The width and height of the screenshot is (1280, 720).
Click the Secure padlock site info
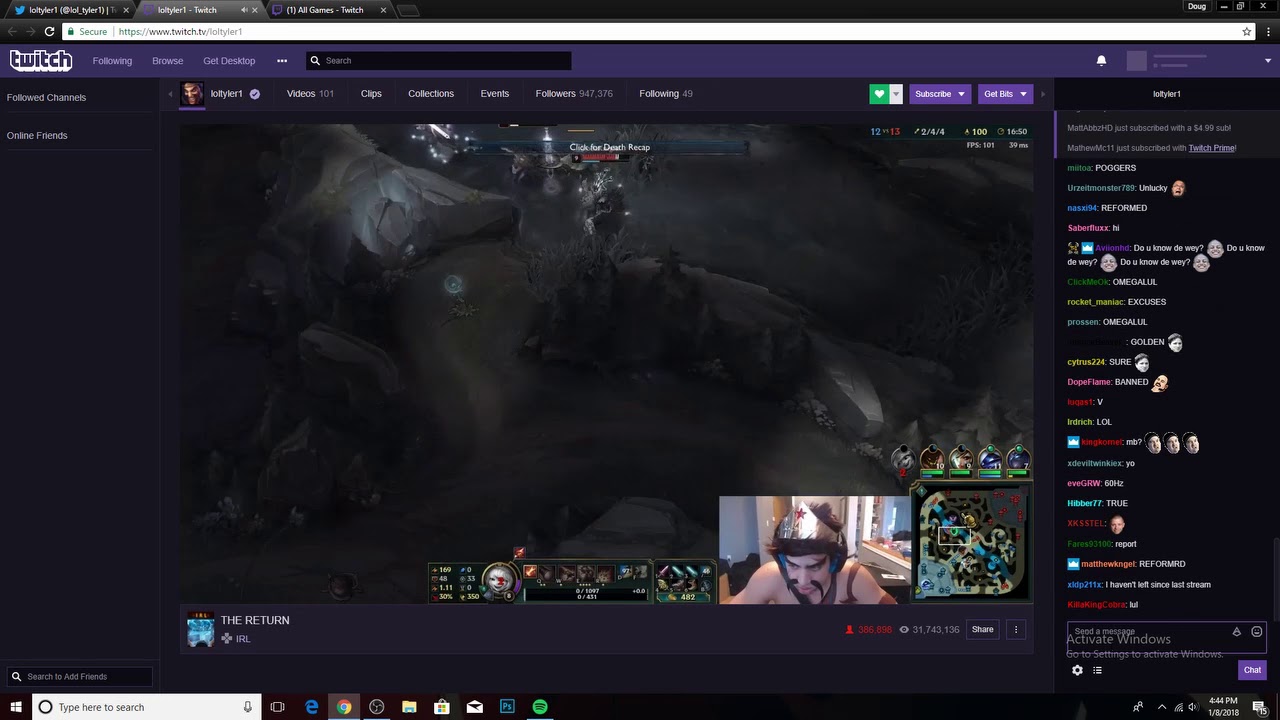point(87,32)
